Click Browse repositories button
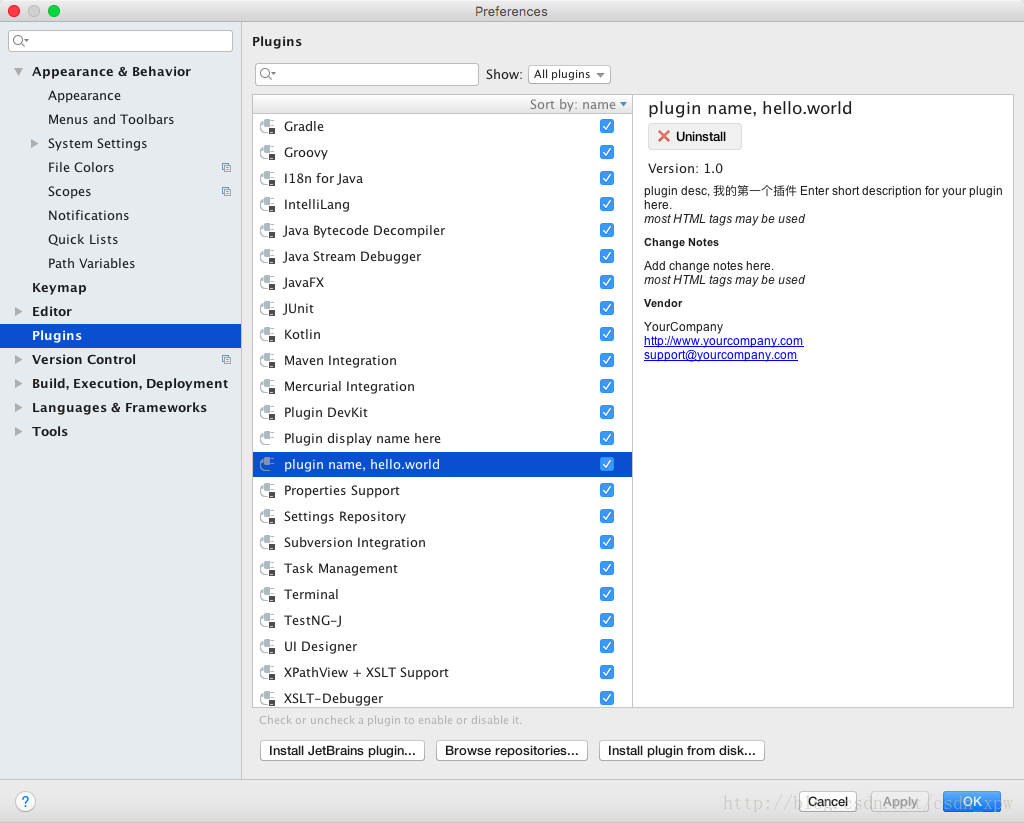Image resolution: width=1024 pixels, height=823 pixels. pyautogui.click(x=512, y=750)
